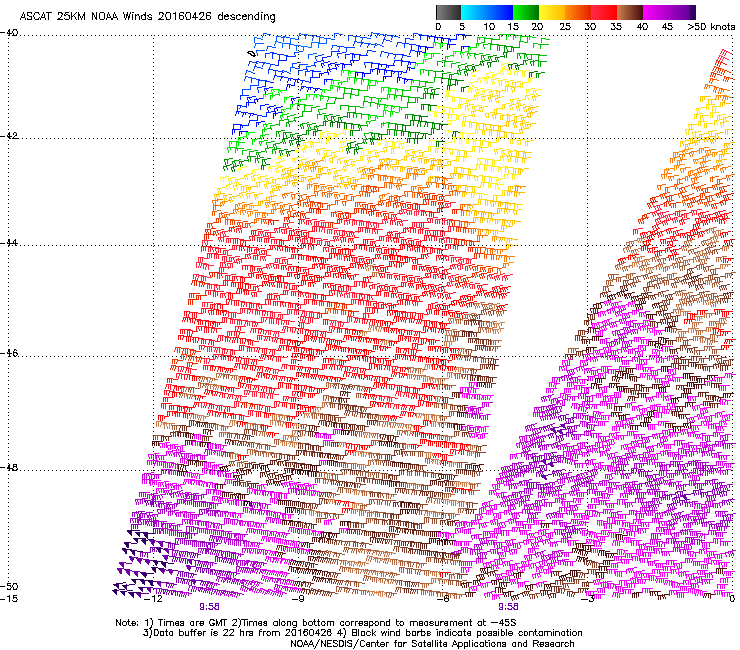The image size is (740, 650).
Task: Click the title 'ASCAT 25KM NOAA Winds 20160426 descending'
Action: point(147,16)
